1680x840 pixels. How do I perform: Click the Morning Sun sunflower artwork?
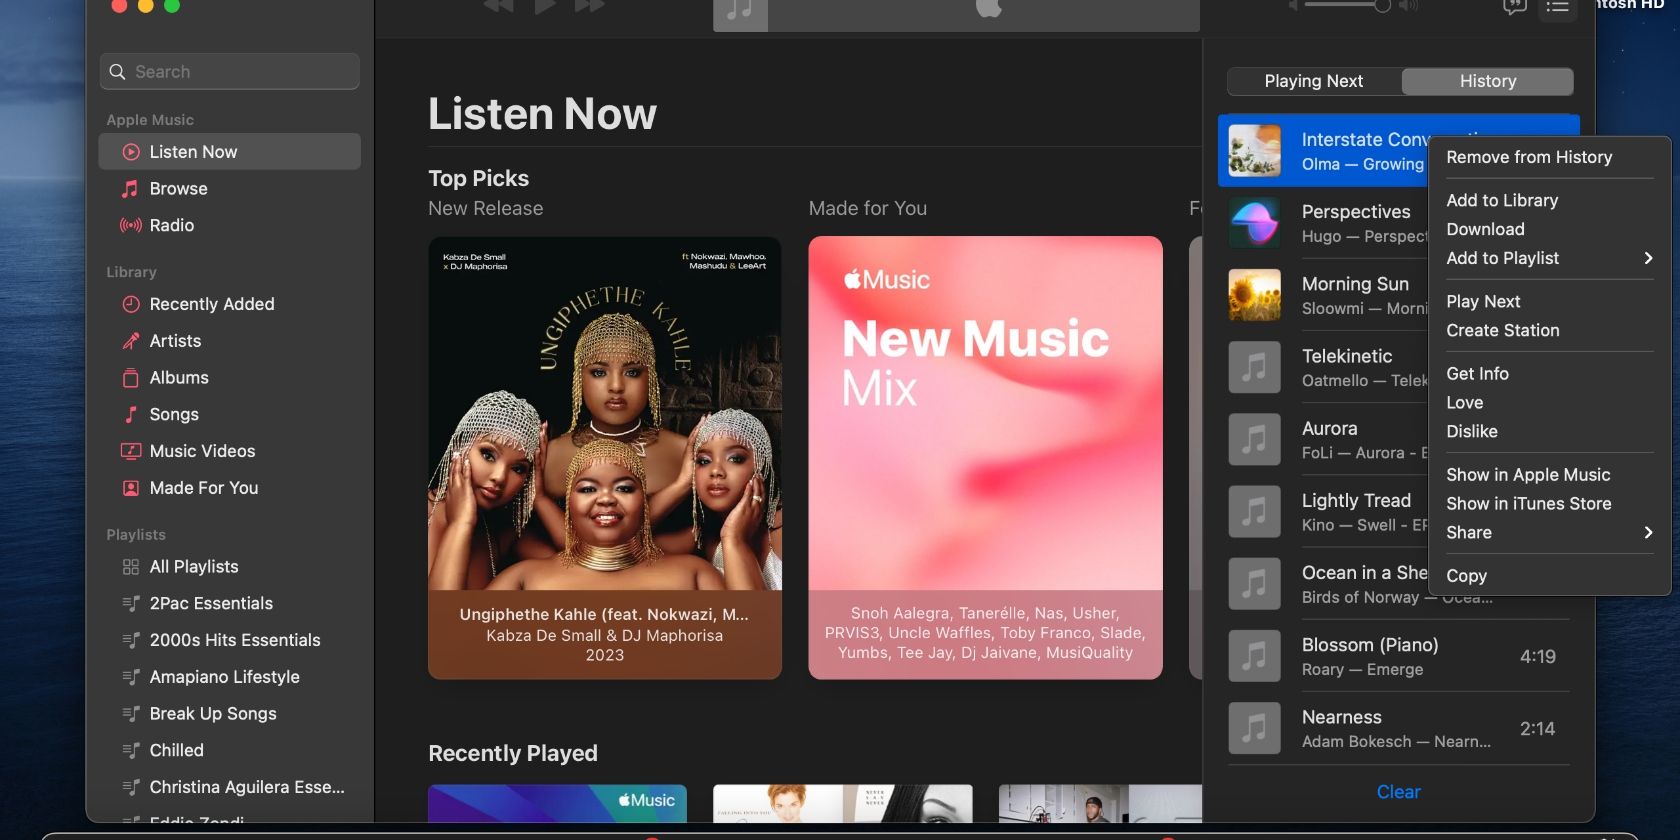(x=1254, y=295)
